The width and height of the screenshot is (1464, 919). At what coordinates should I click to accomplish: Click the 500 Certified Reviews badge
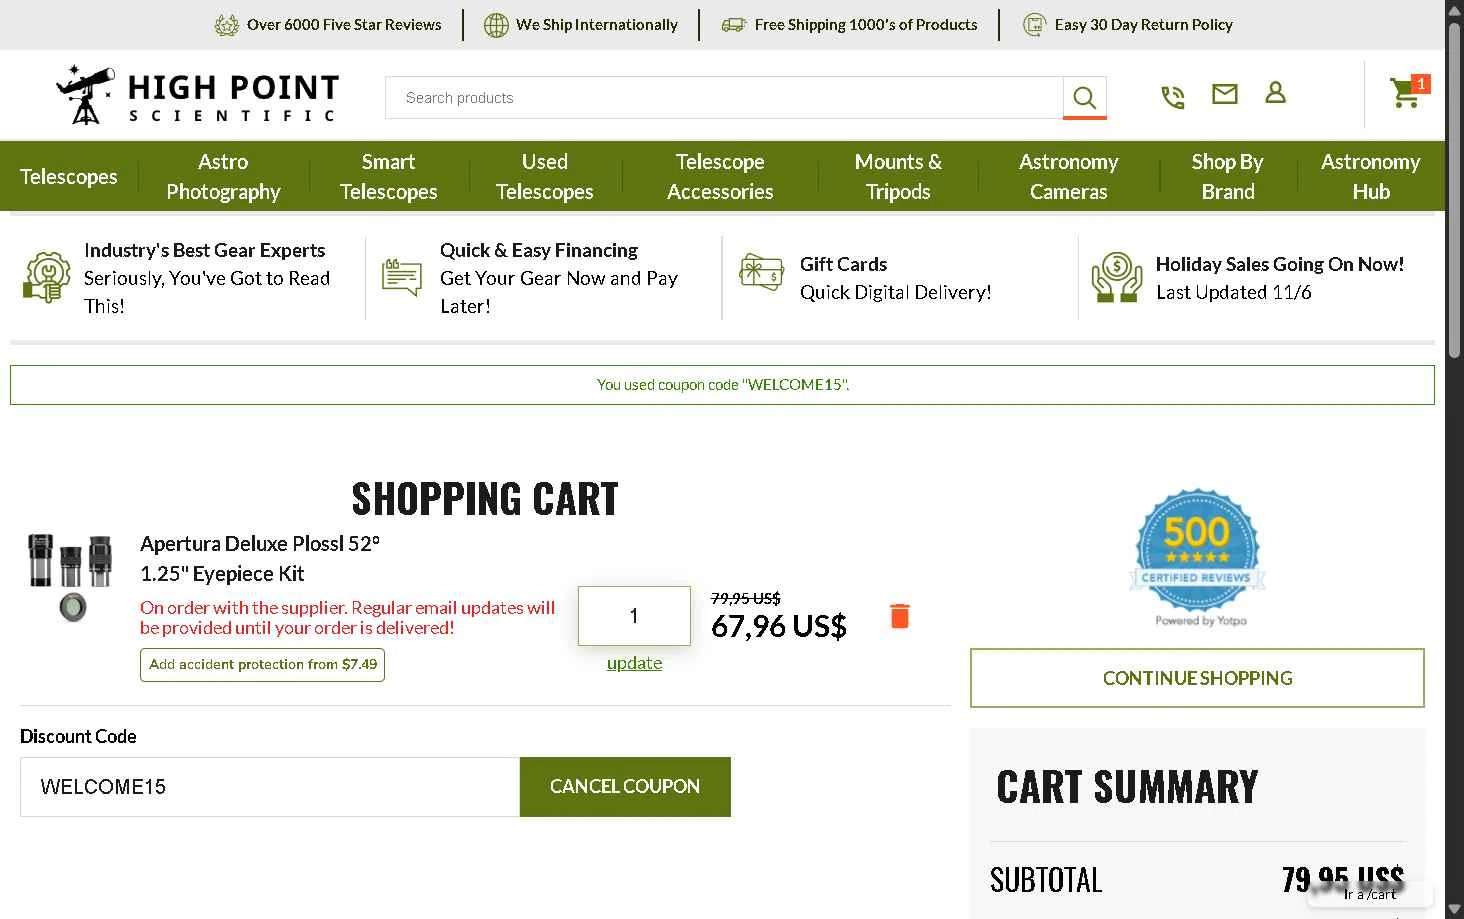click(x=1197, y=550)
